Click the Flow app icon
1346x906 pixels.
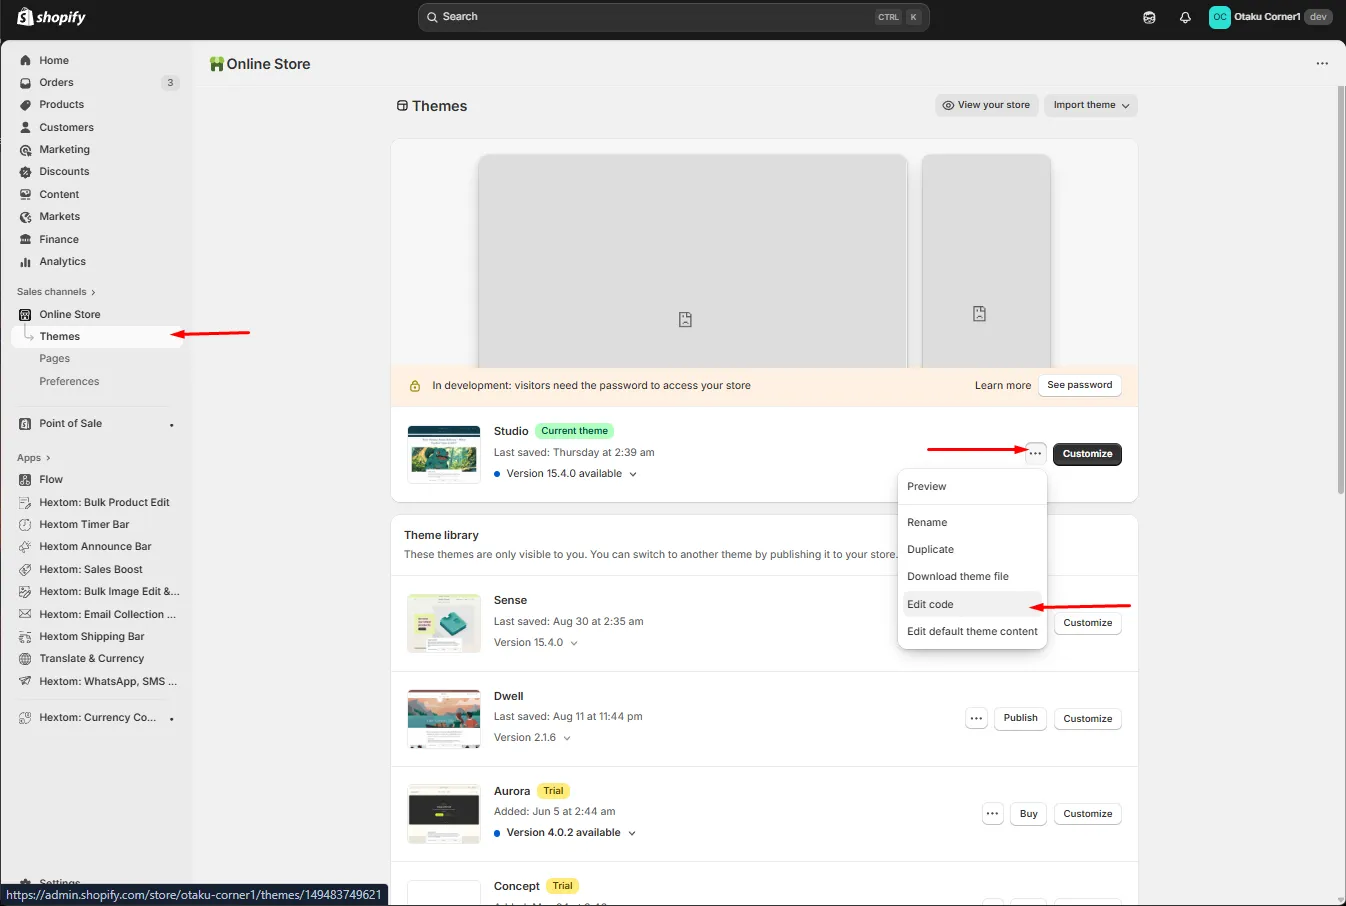tap(26, 480)
